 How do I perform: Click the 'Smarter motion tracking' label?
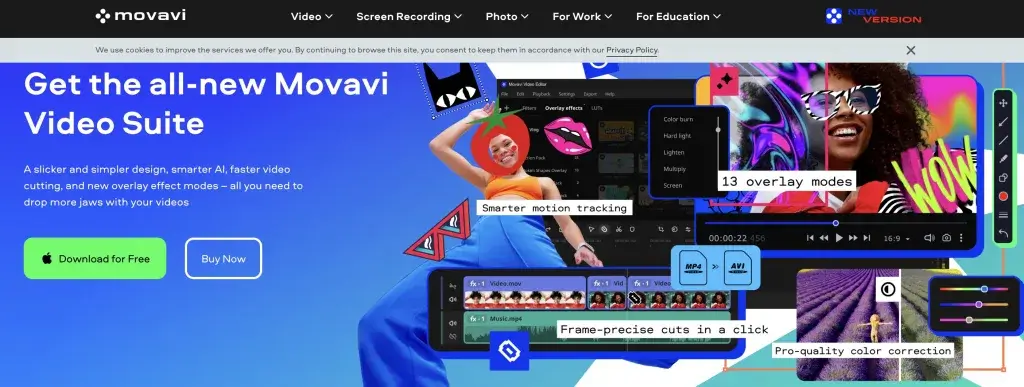(x=554, y=208)
